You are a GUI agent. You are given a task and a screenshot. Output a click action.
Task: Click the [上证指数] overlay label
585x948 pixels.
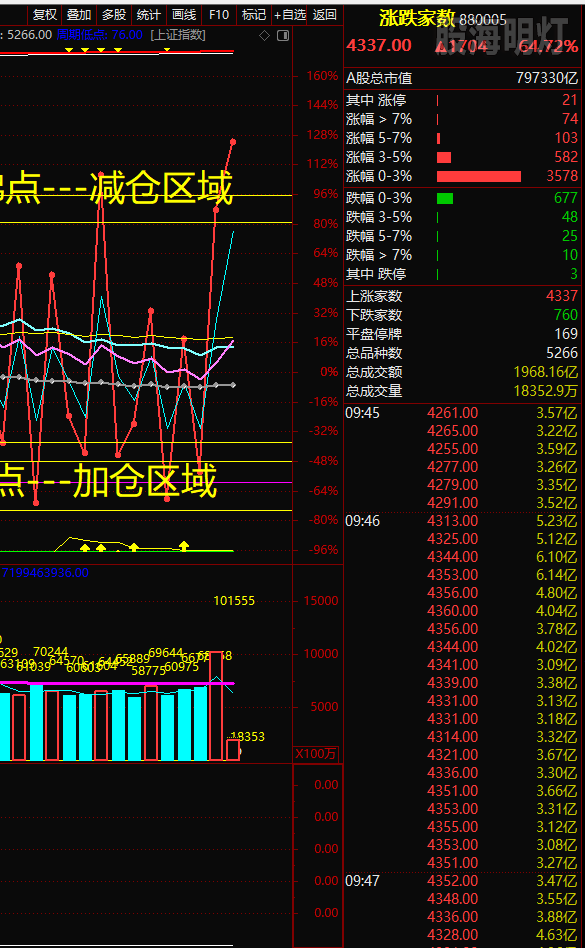[x=178, y=35]
